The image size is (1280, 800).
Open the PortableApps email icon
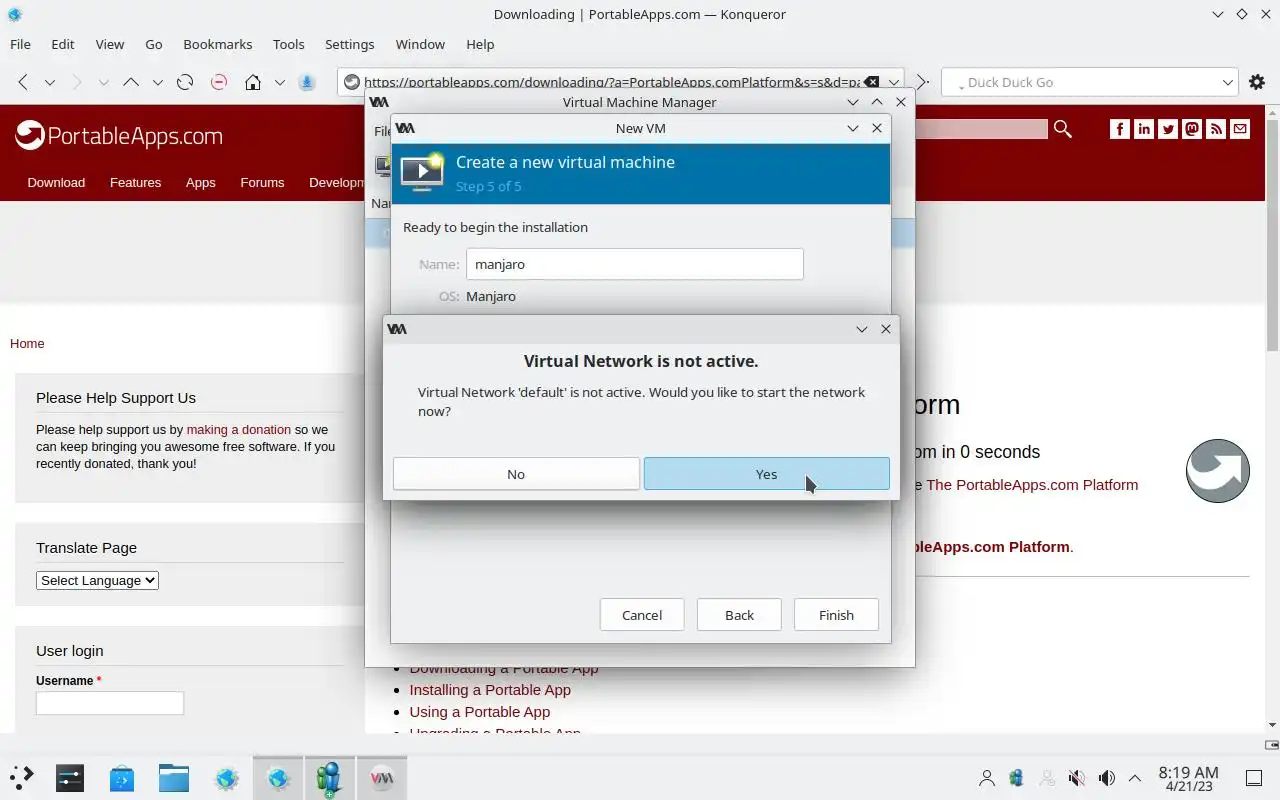[1240, 129]
